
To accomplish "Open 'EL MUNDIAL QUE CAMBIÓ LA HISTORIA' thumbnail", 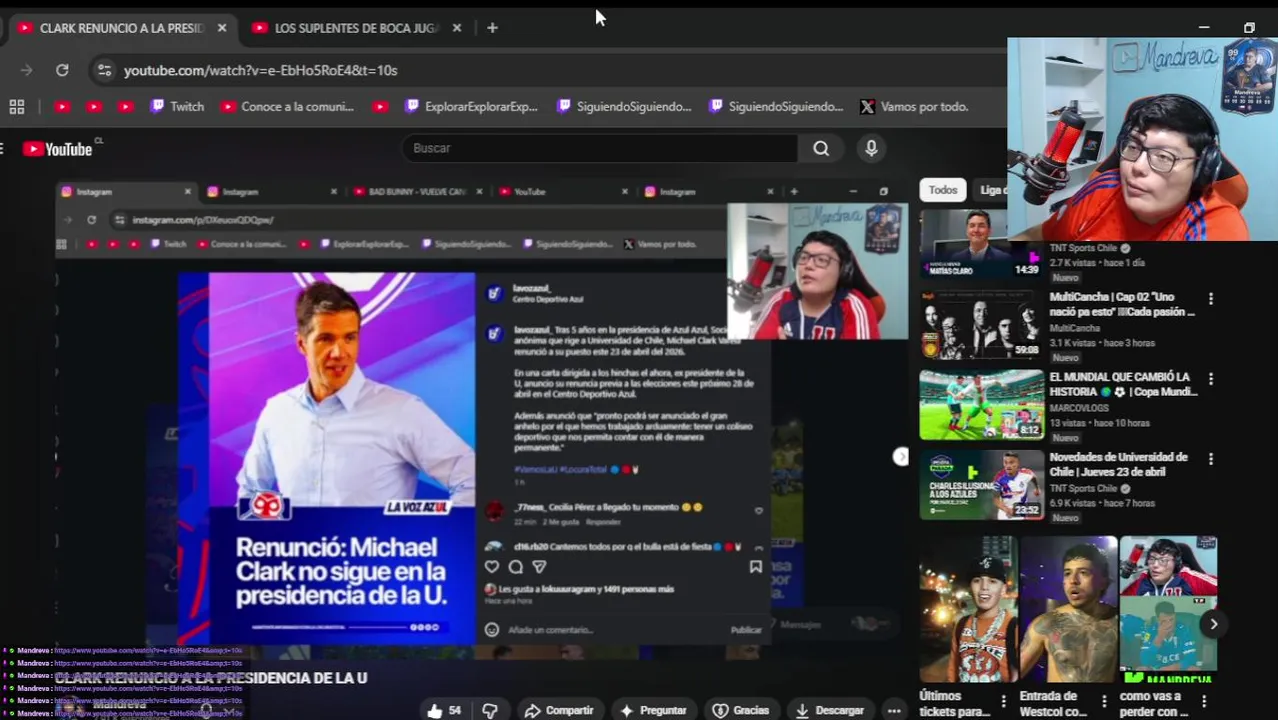I will click(x=981, y=405).
